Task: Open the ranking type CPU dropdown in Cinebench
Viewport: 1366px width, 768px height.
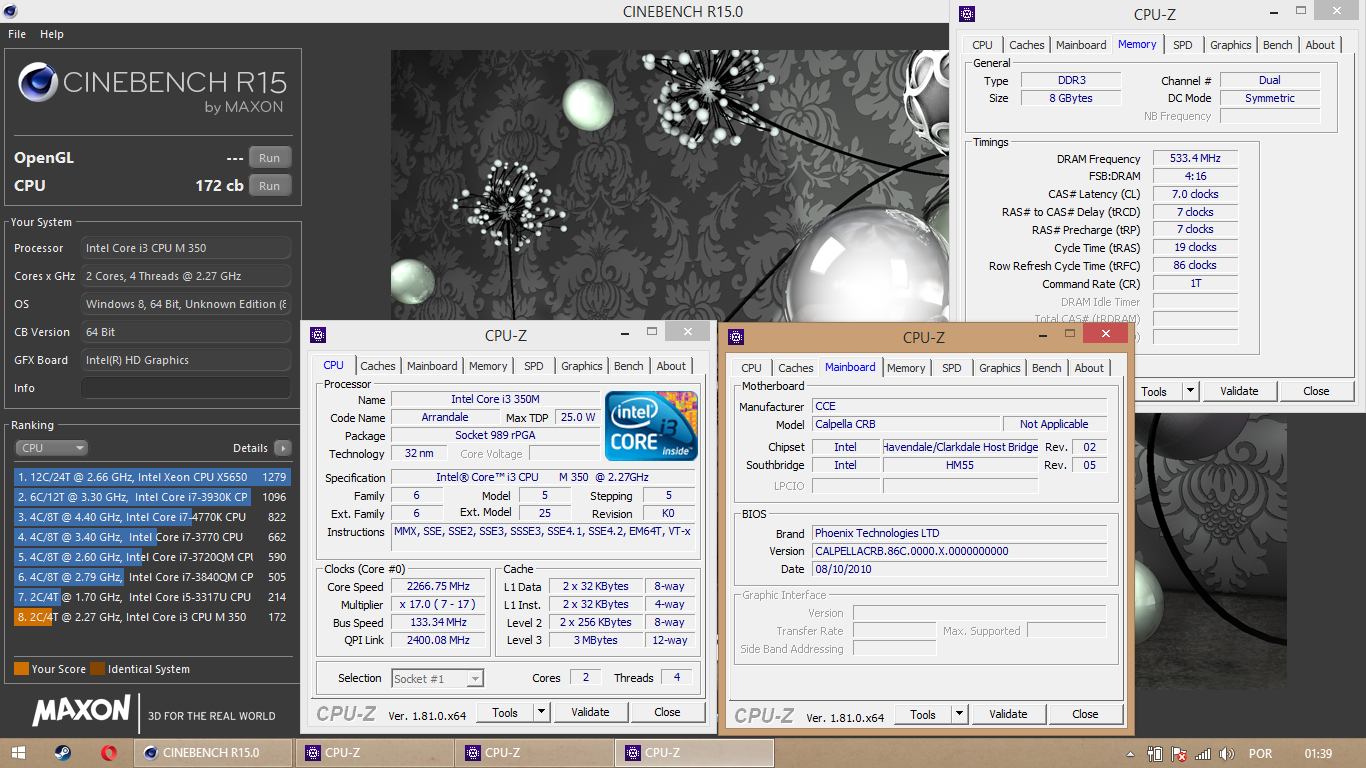Action: tap(51, 448)
